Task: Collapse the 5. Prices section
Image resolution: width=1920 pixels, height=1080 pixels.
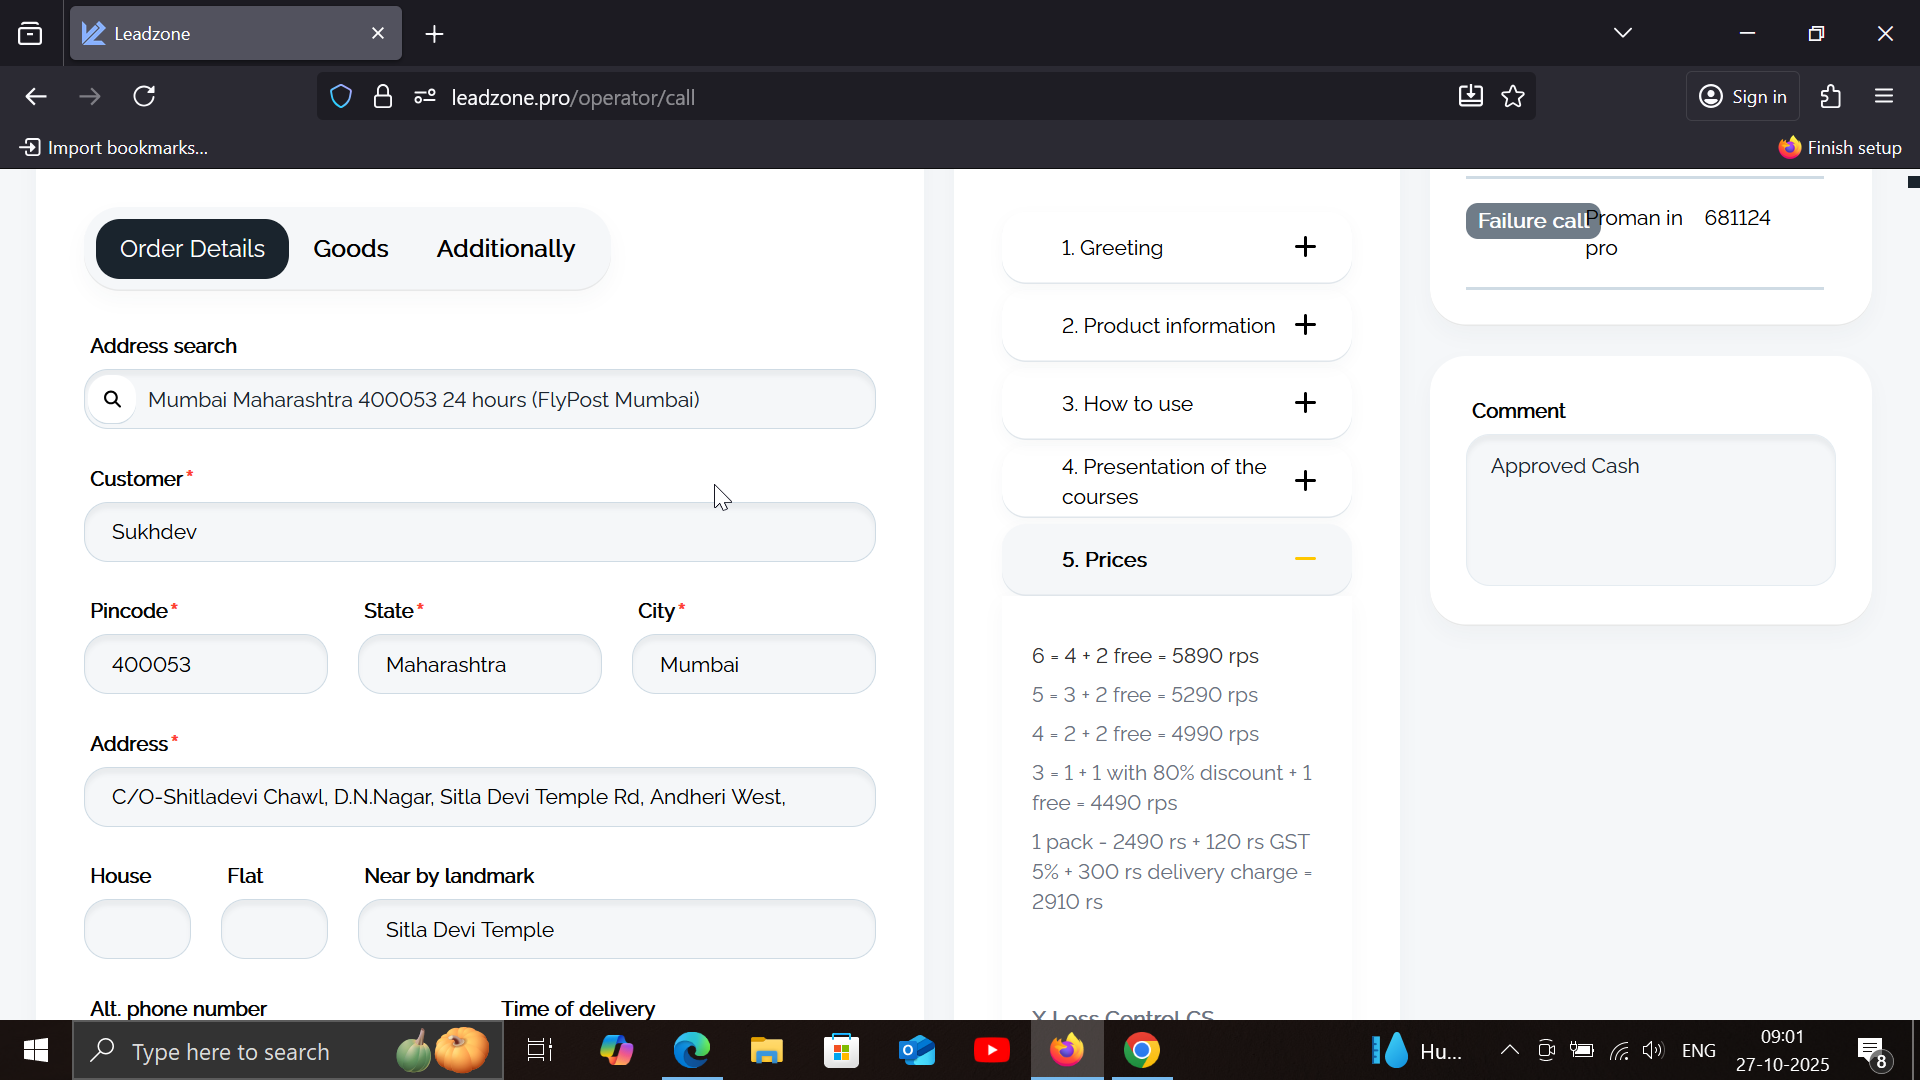Action: tap(1304, 559)
